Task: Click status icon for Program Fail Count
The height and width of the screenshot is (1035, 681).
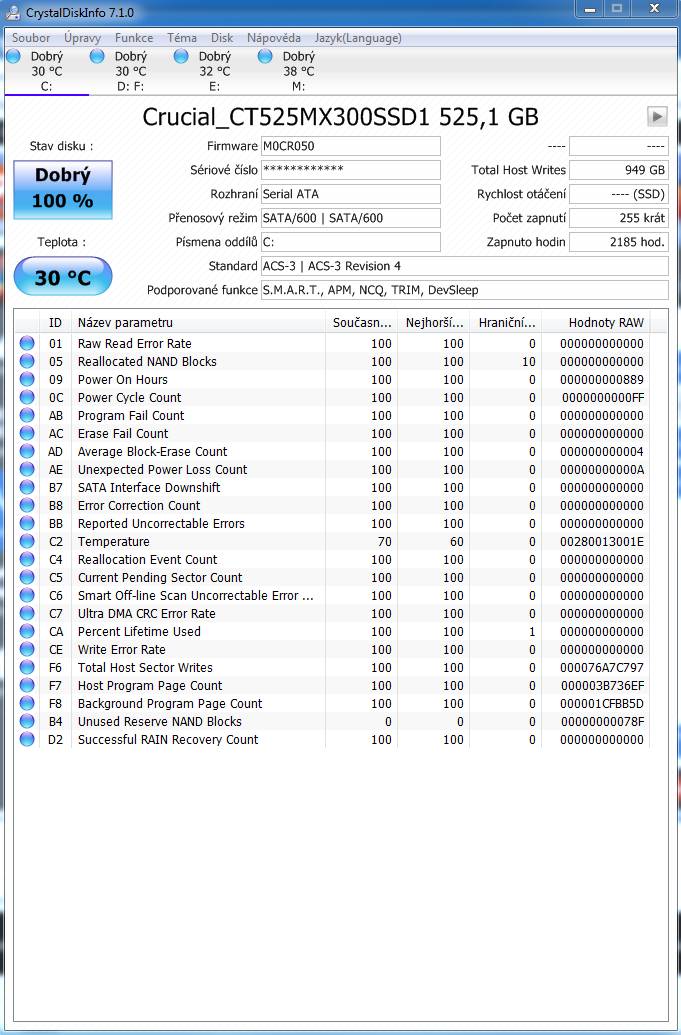Action: (27, 415)
